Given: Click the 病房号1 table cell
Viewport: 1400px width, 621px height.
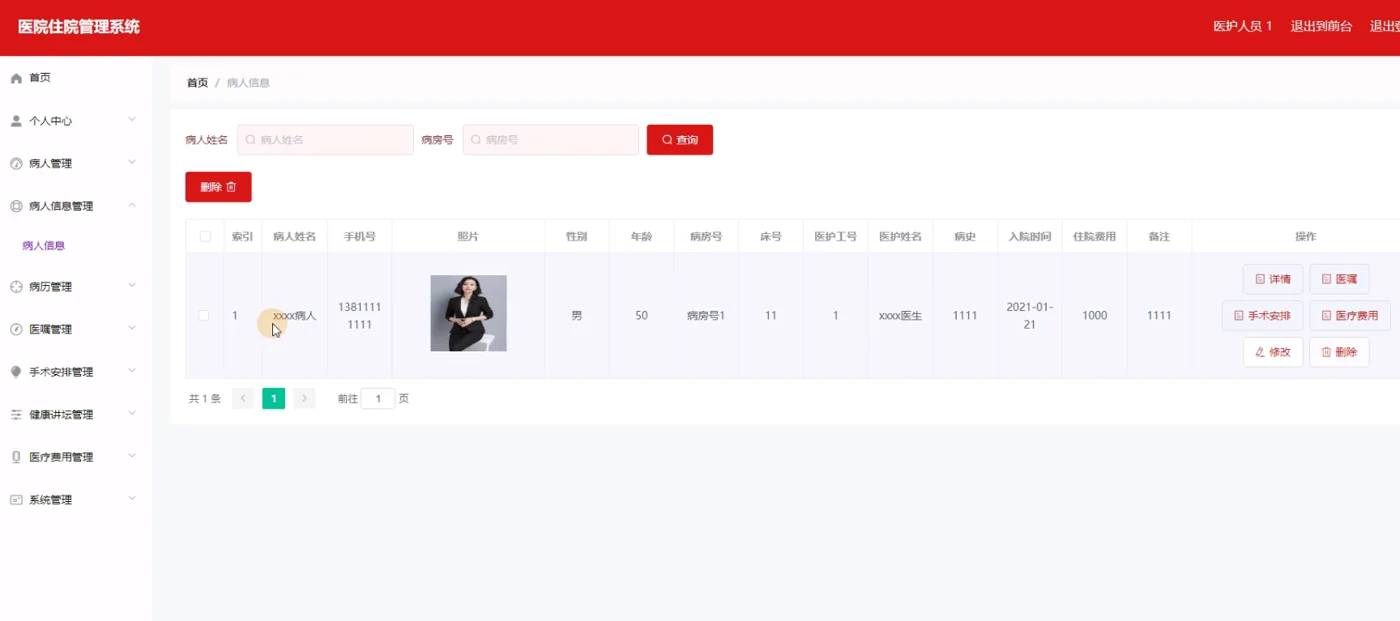Looking at the screenshot, I should [x=706, y=315].
